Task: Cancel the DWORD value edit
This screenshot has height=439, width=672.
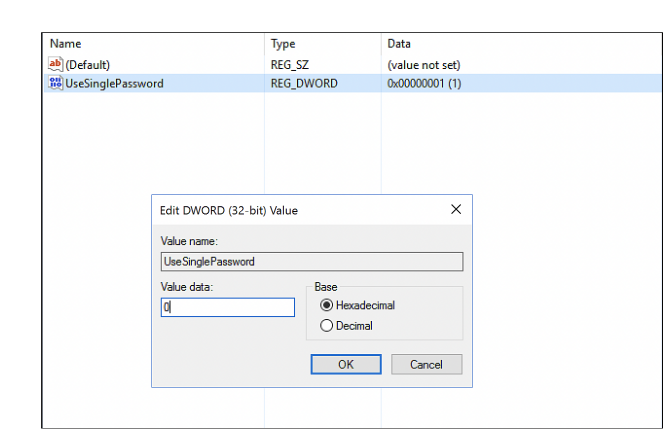Action: click(426, 365)
